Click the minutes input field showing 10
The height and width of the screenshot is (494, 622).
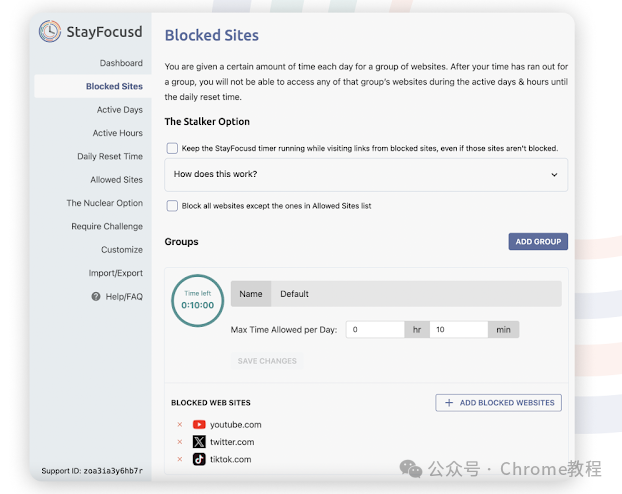[x=459, y=330]
